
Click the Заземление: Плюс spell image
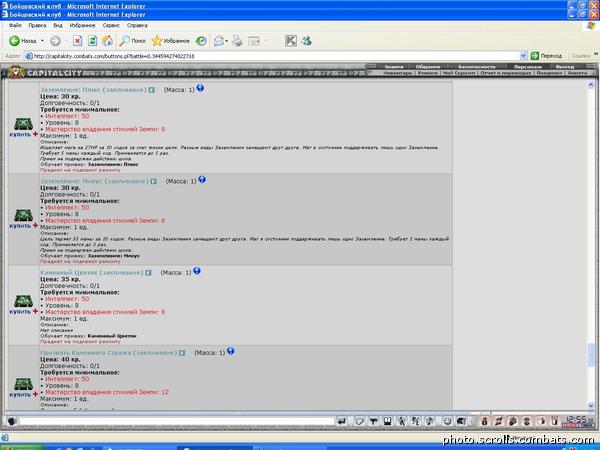pyautogui.click(x=23, y=124)
